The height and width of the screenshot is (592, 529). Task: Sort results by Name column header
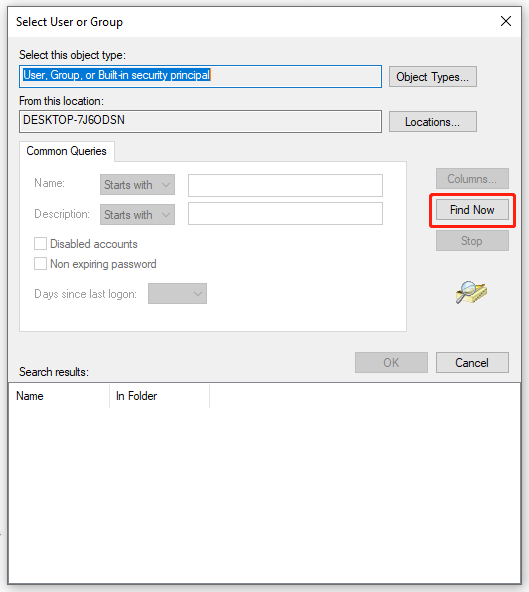59,396
